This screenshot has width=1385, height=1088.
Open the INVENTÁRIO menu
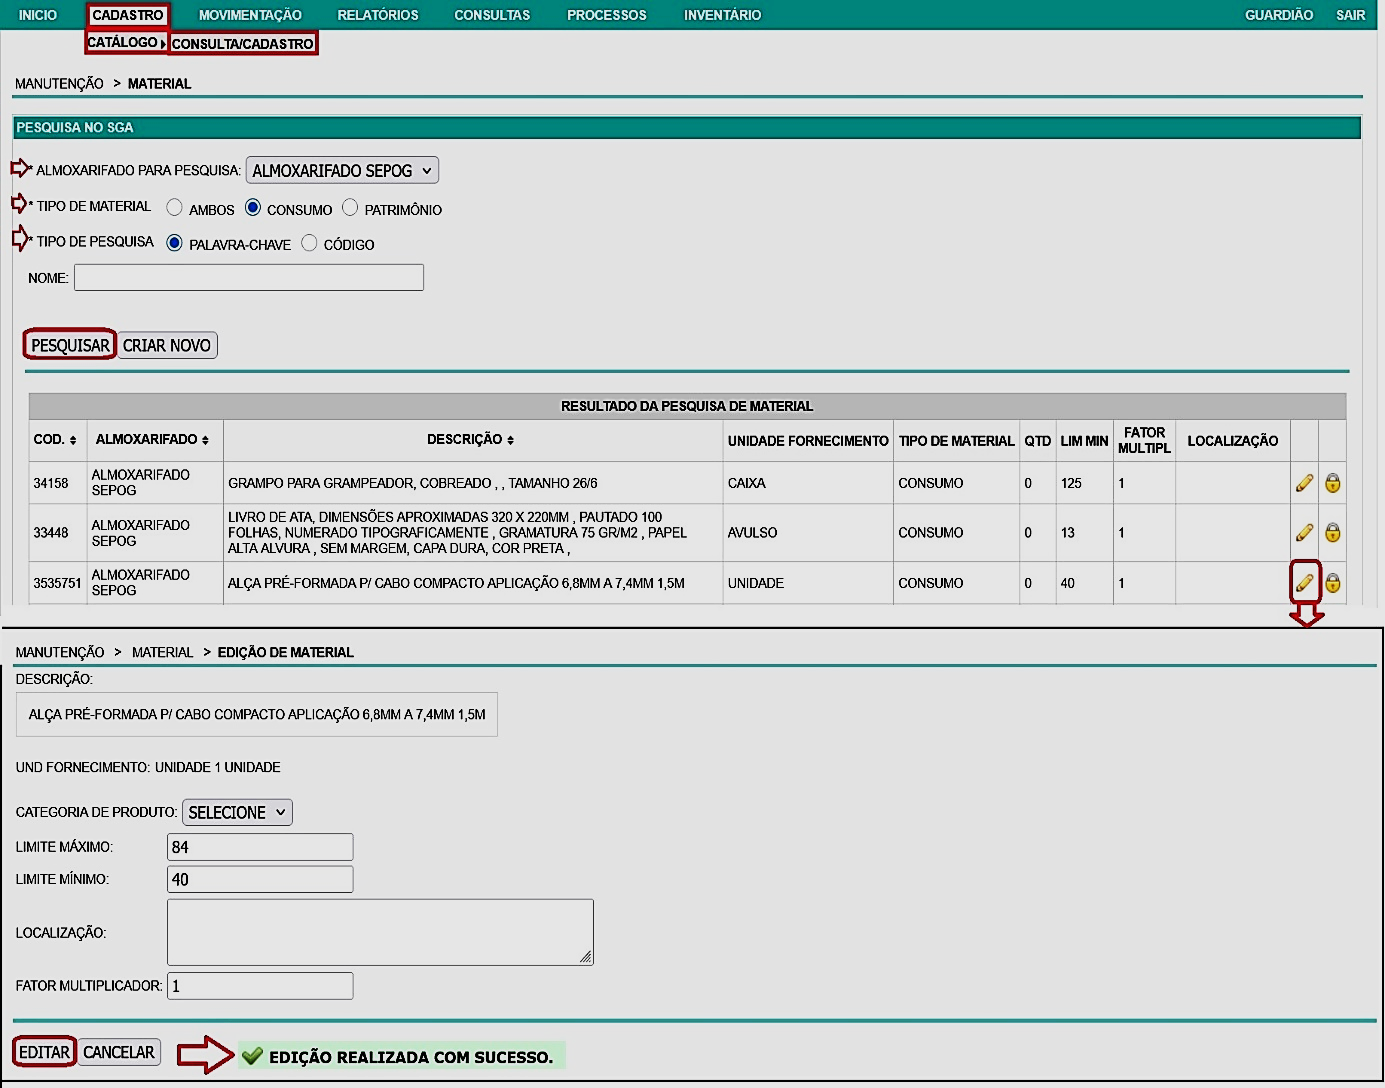[x=722, y=15]
